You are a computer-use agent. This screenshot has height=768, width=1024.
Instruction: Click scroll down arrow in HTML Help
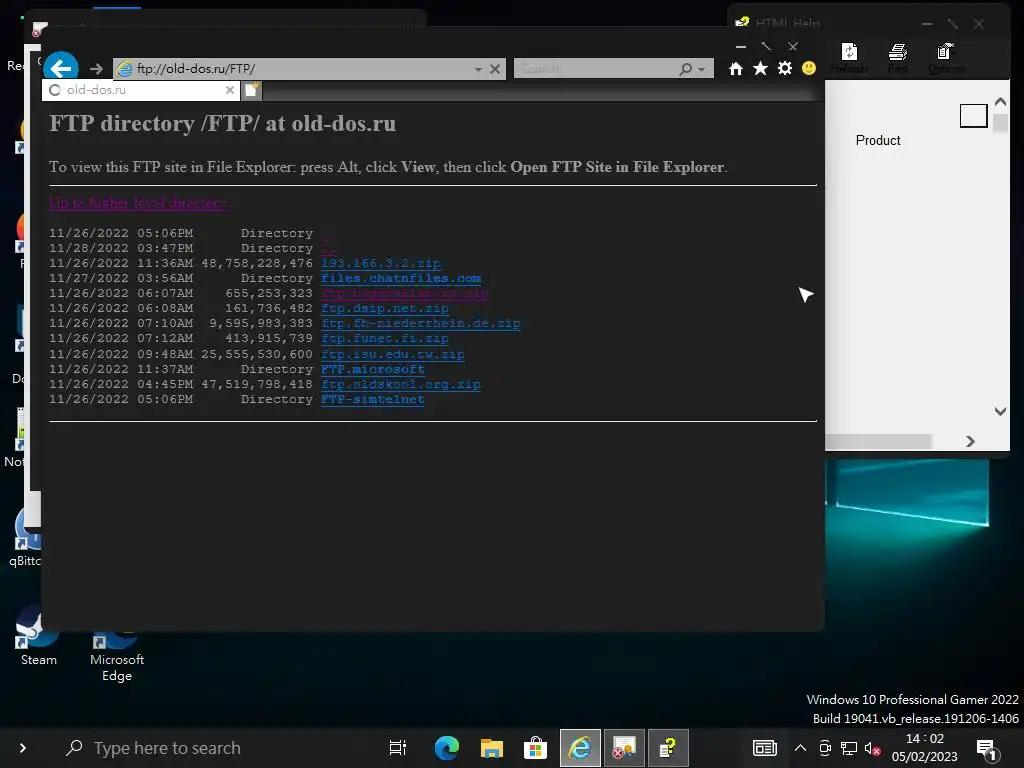[1000, 411]
